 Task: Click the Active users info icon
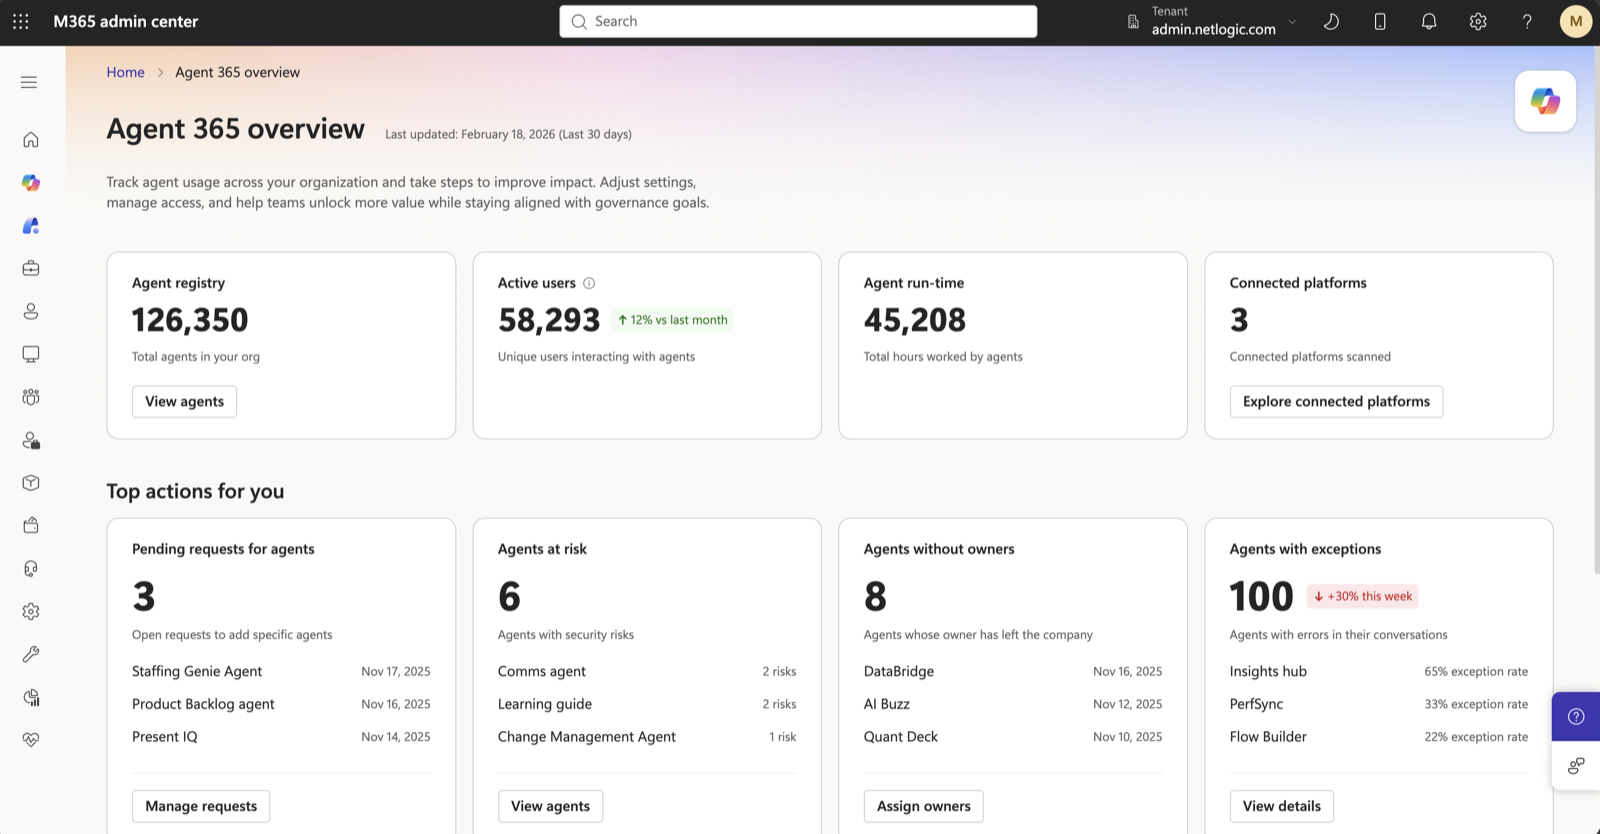[x=589, y=283]
